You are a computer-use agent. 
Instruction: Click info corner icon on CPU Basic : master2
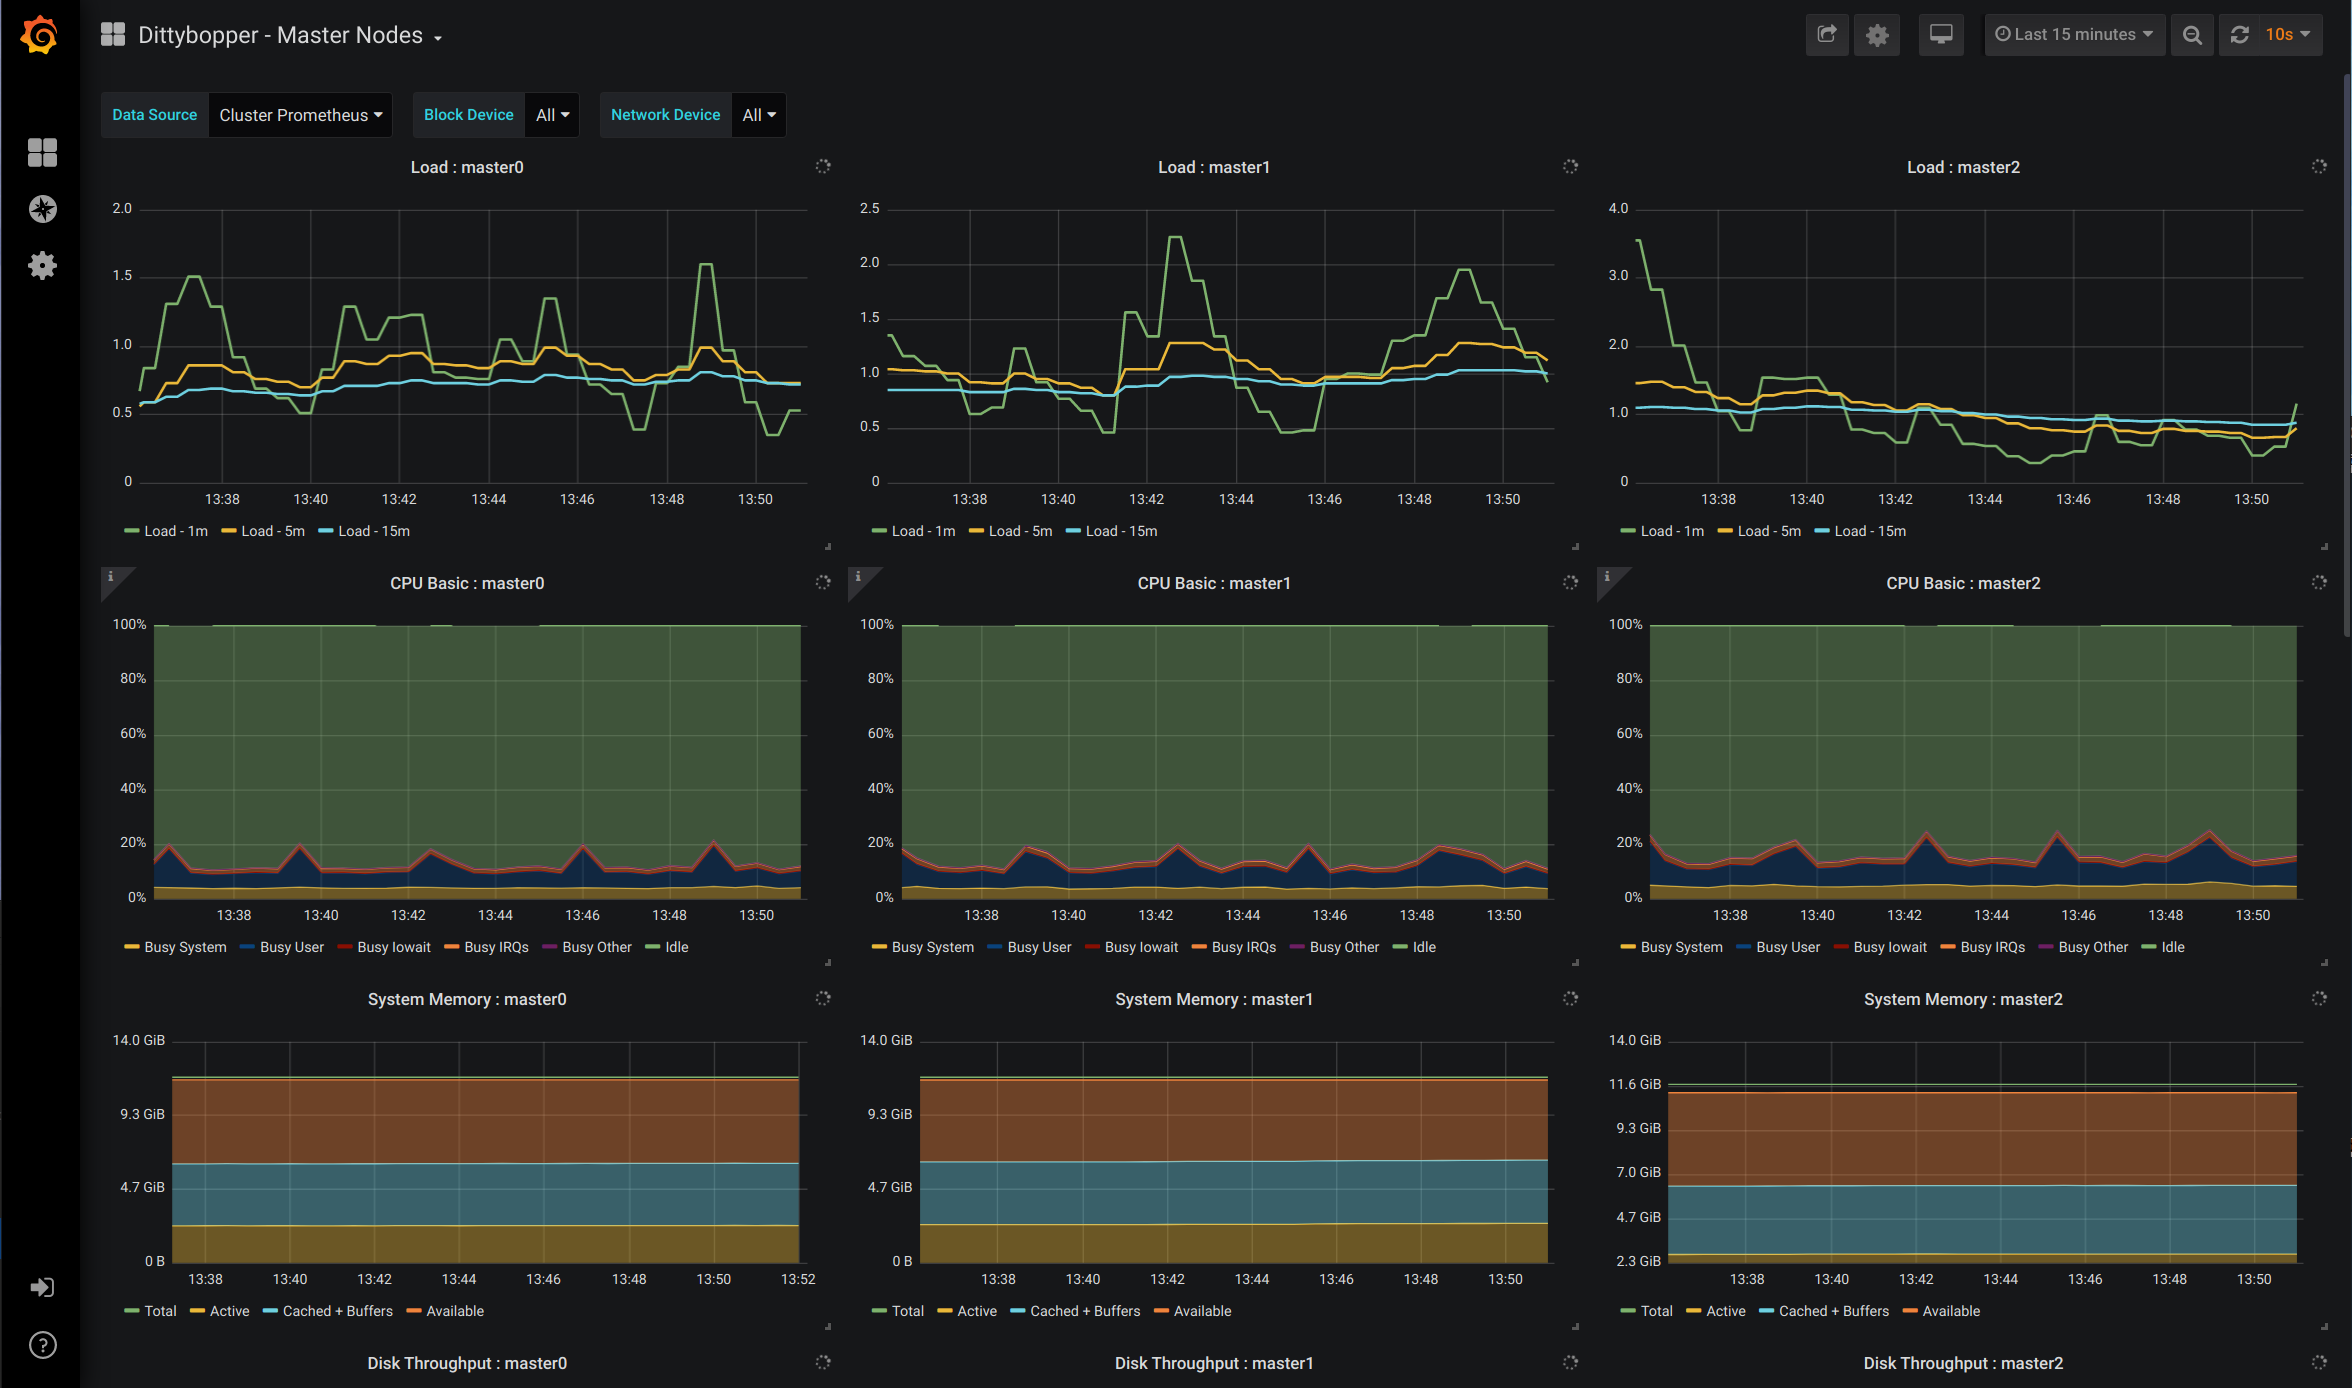click(1608, 578)
